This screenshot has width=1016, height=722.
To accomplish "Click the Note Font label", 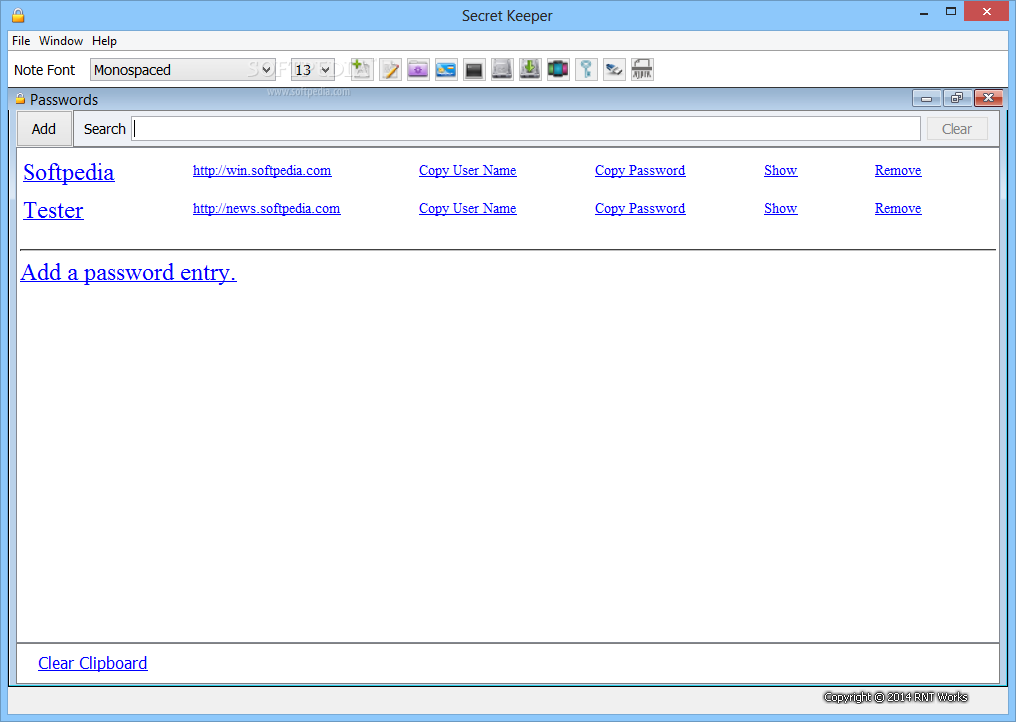I will click(45, 70).
